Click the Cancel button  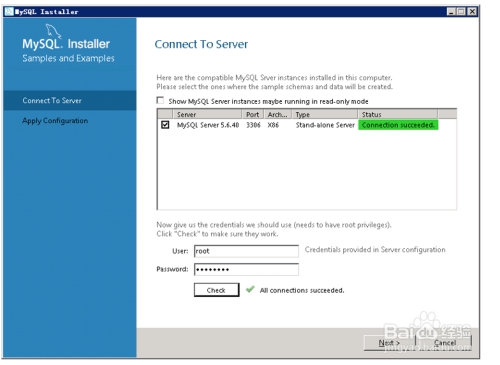(x=445, y=343)
